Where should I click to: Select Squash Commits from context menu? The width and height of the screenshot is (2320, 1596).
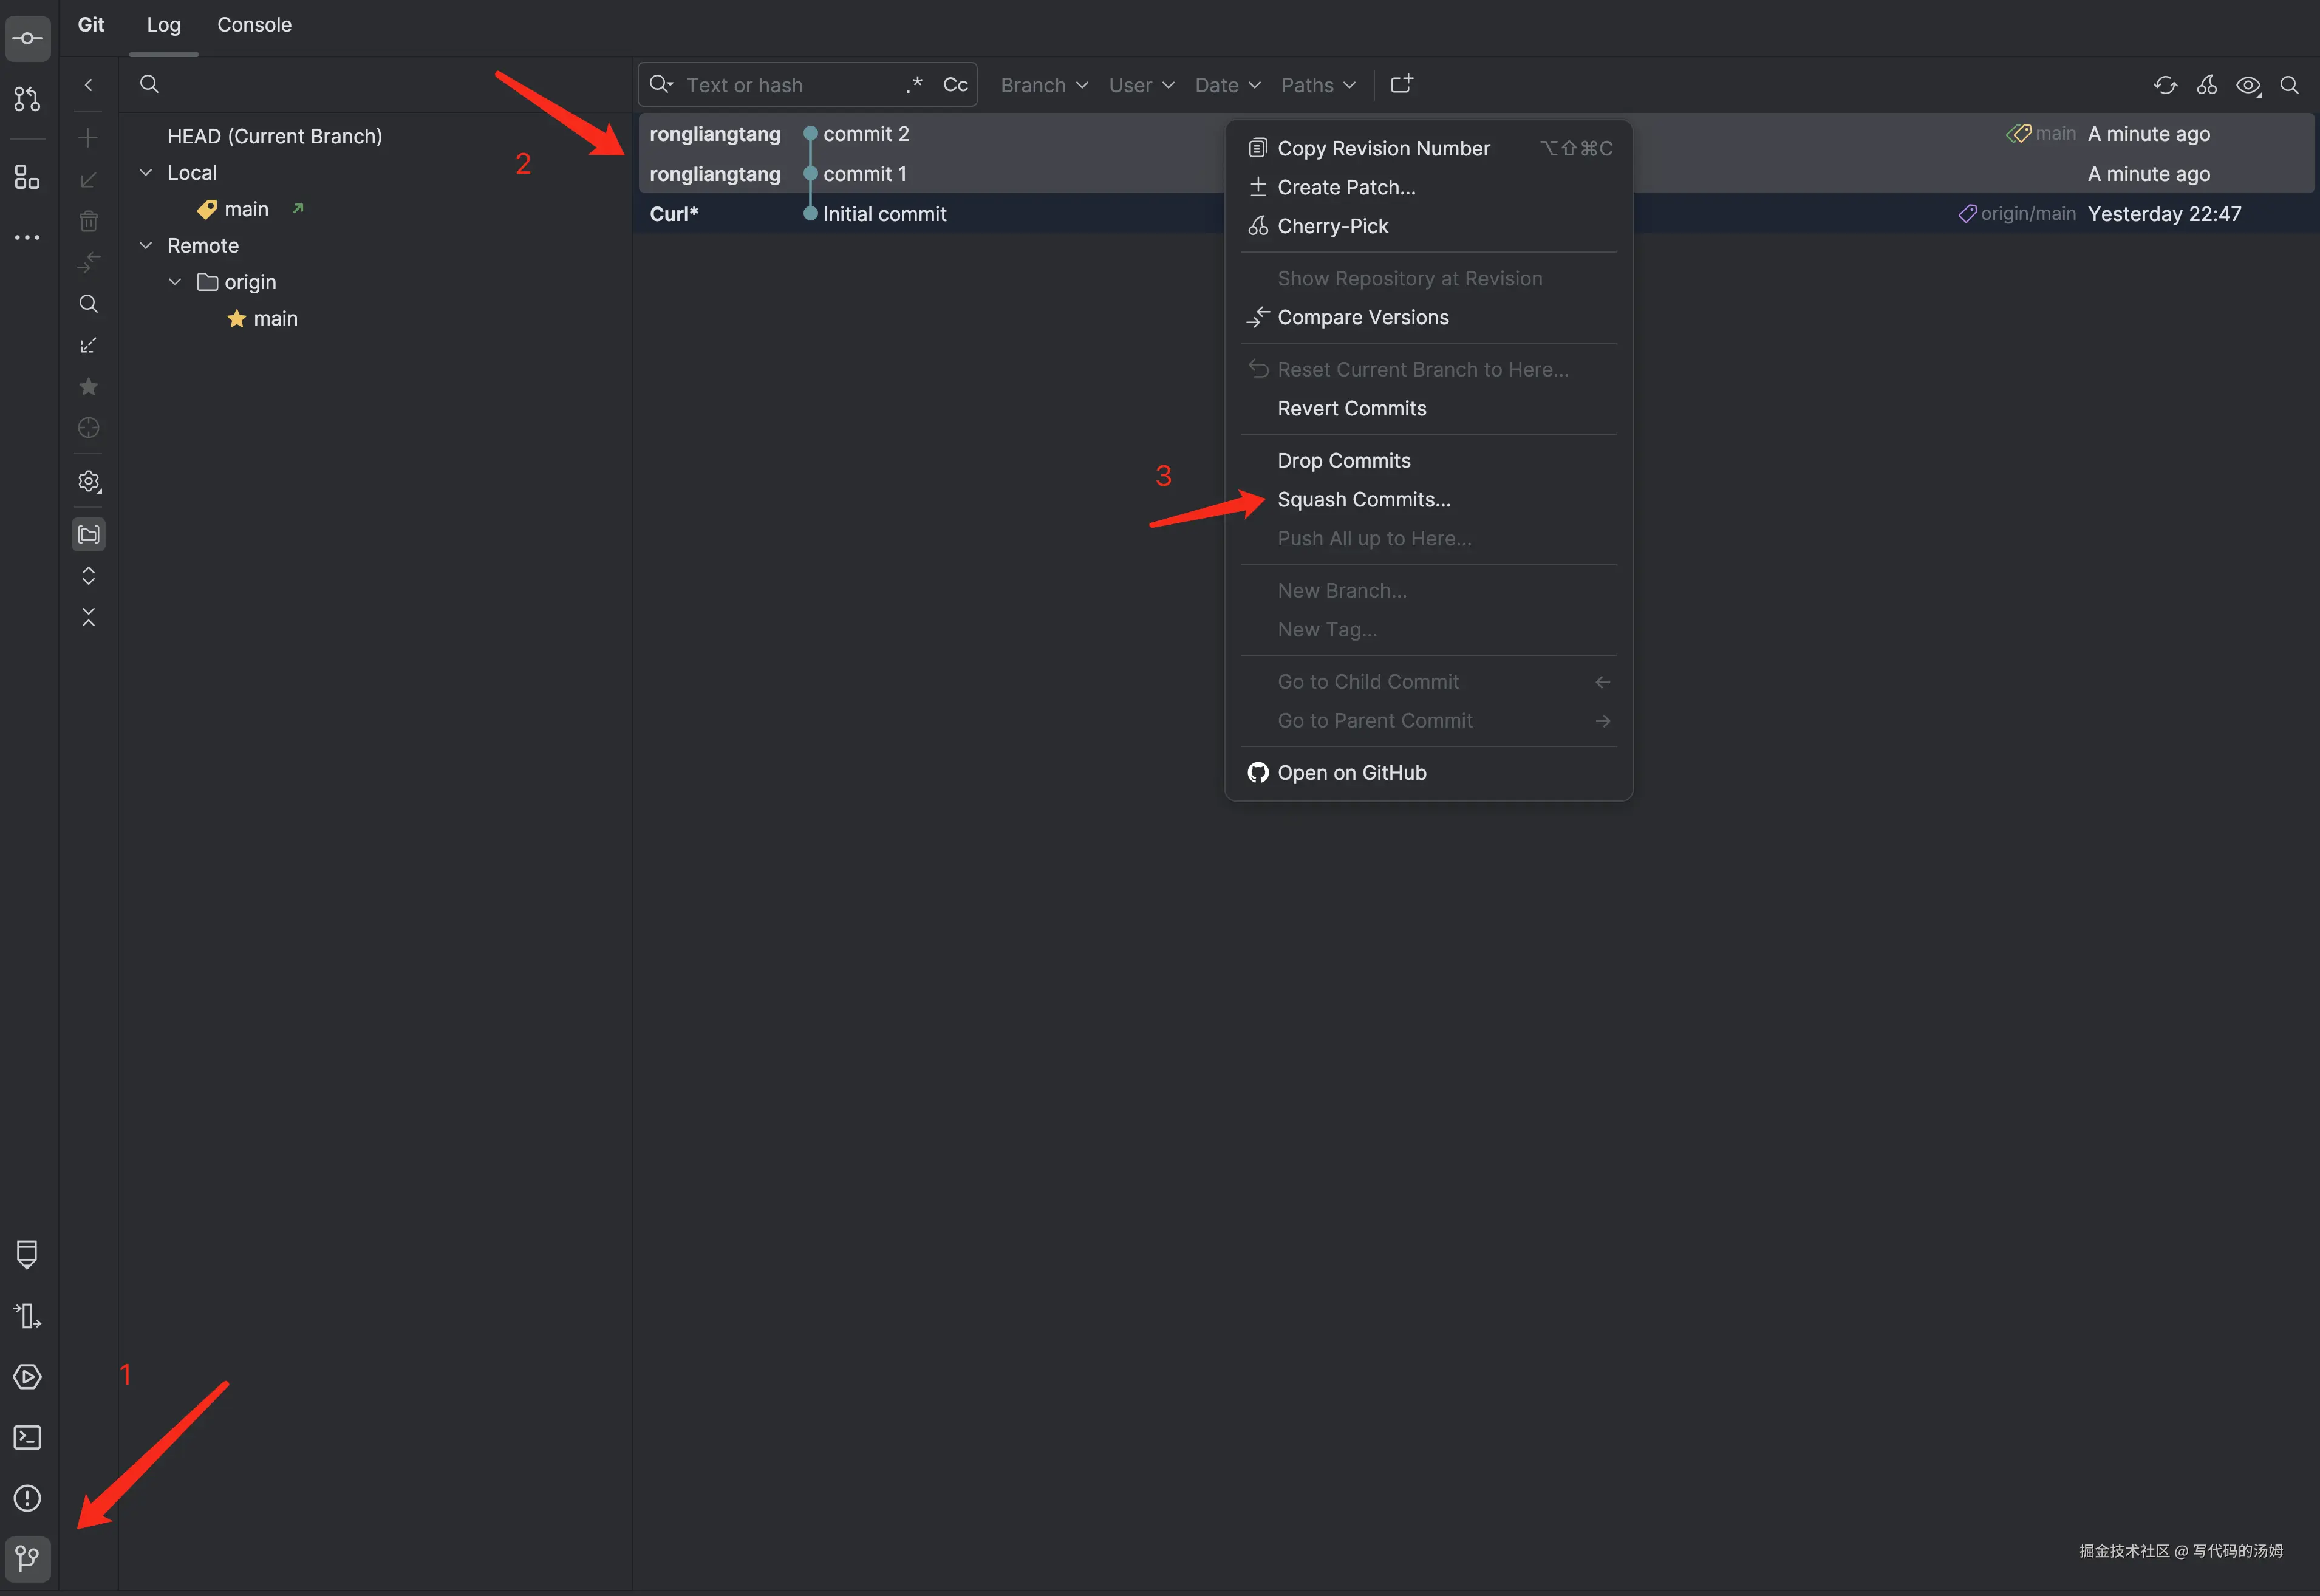pyautogui.click(x=1363, y=499)
